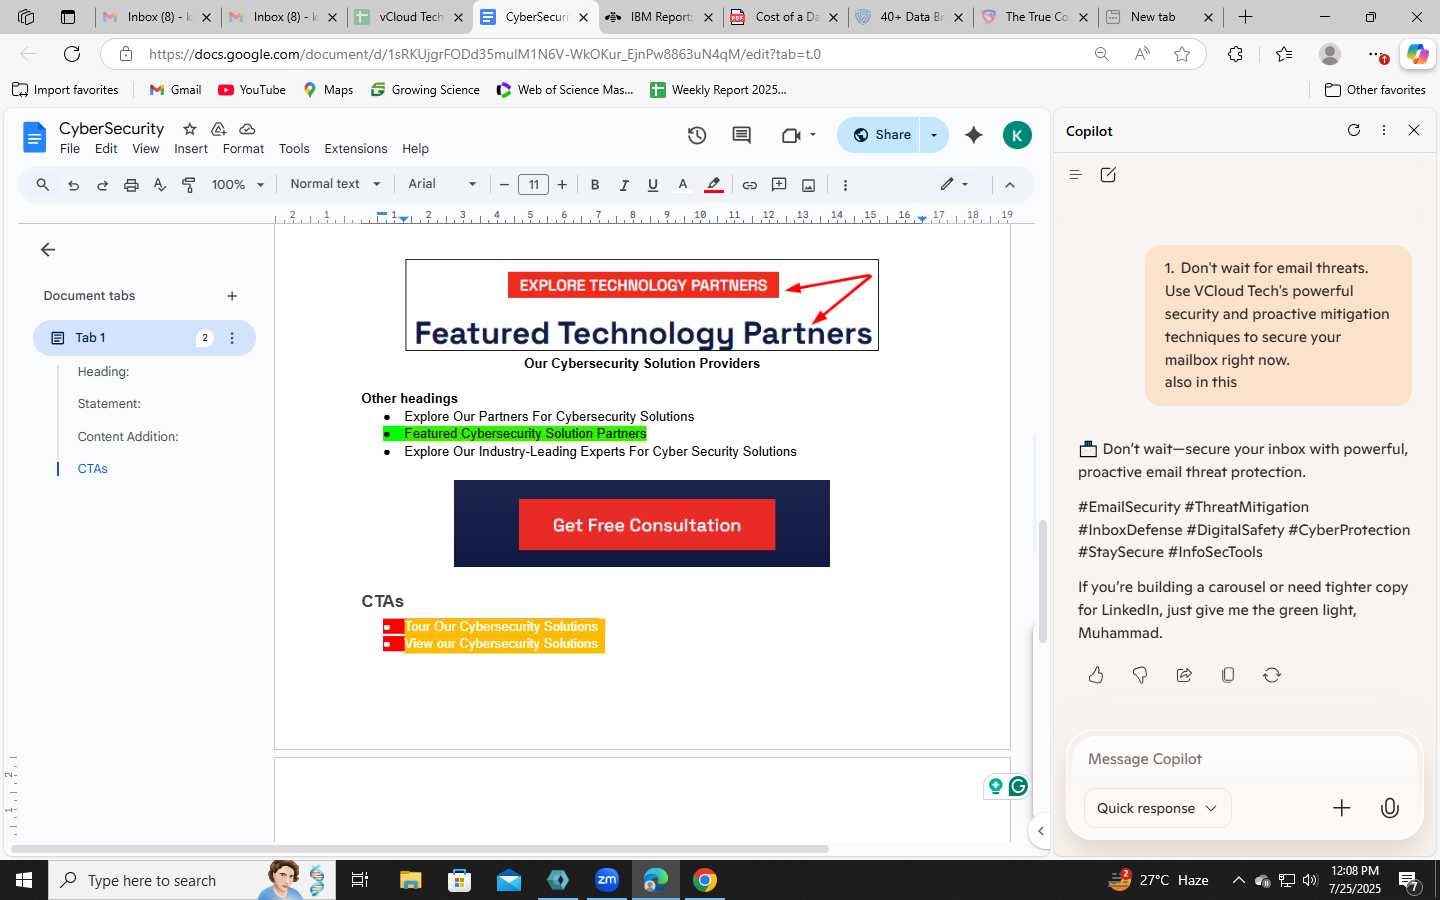Add comment from toolbar
The height and width of the screenshot is (900, 1440).
(779, 185)
